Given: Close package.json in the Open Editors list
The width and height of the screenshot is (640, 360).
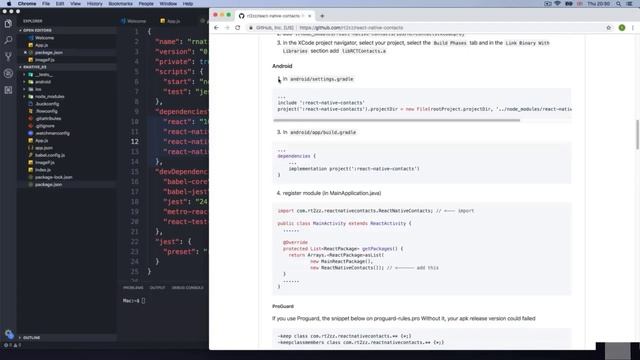Looking at the screenshot, I should [25, 53].
